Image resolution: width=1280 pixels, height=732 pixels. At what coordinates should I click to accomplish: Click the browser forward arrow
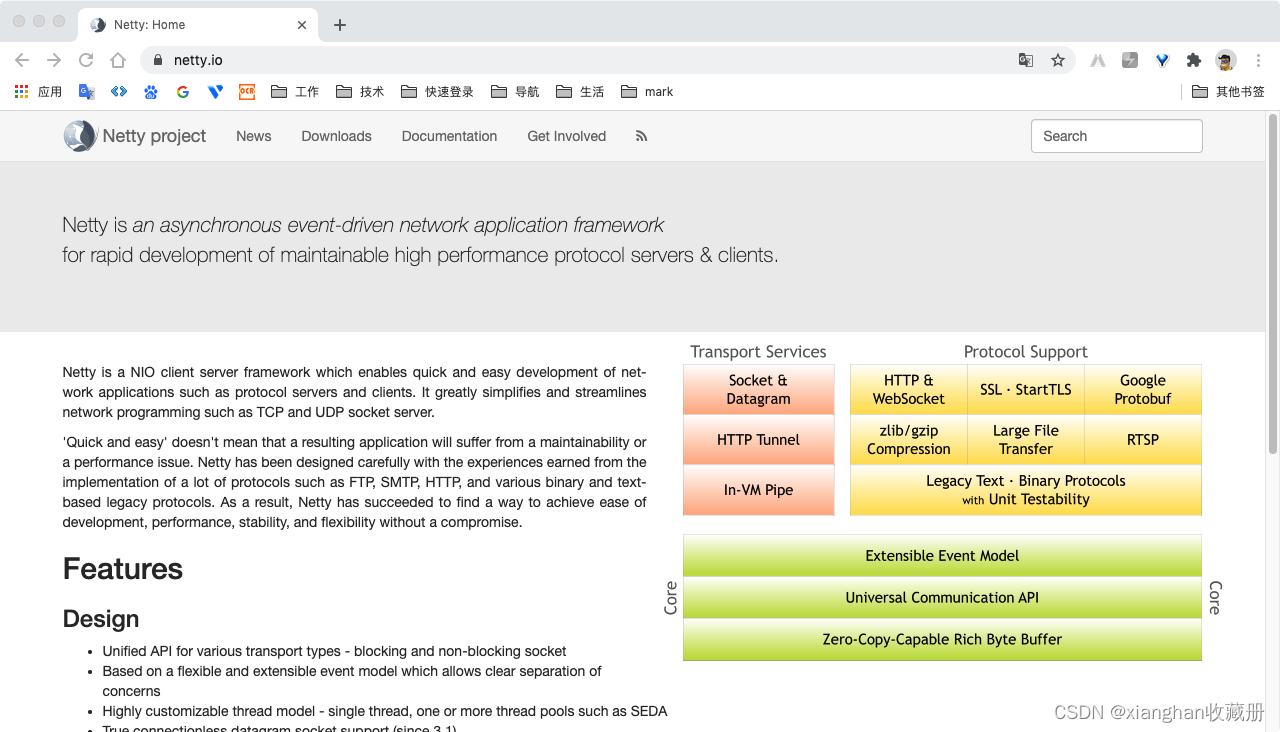click(54, 60)
